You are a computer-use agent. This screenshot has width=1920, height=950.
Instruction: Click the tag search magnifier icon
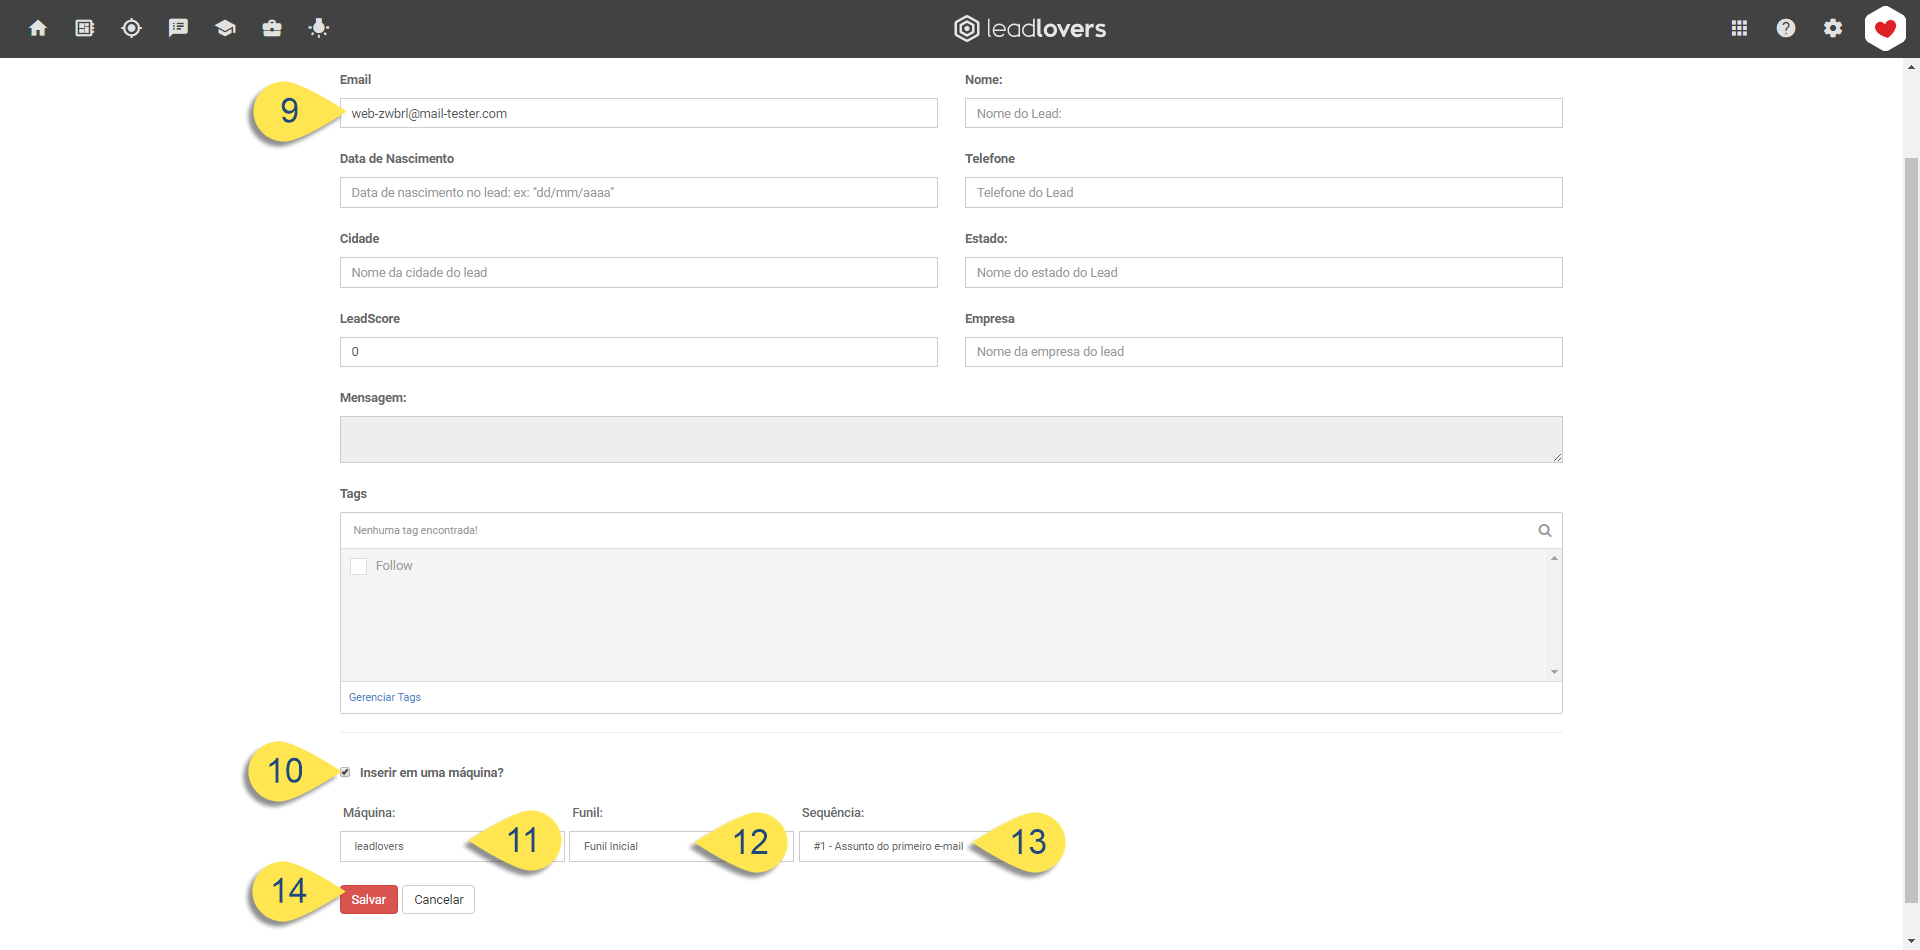click(1545, 531)
